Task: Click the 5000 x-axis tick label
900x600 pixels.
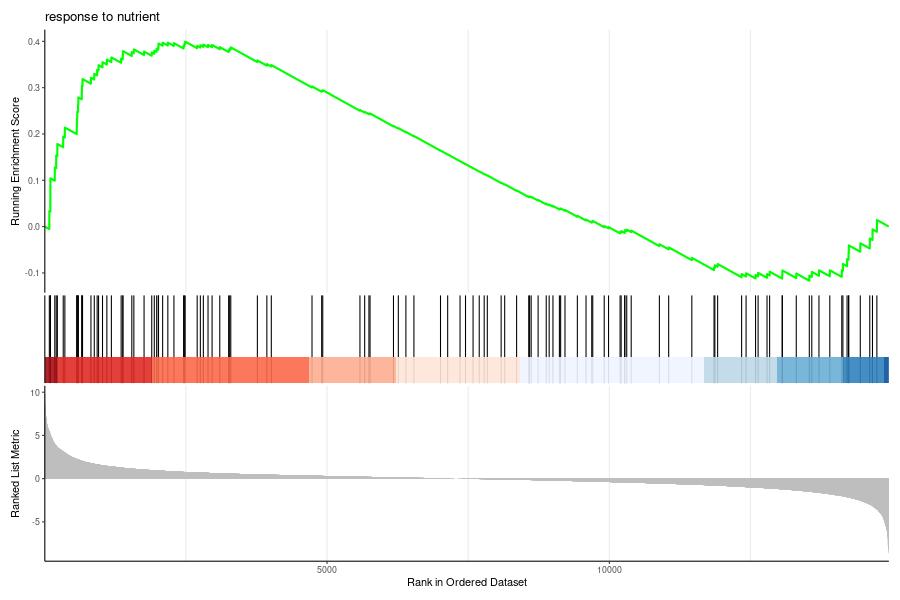Action: coord(327,570)
